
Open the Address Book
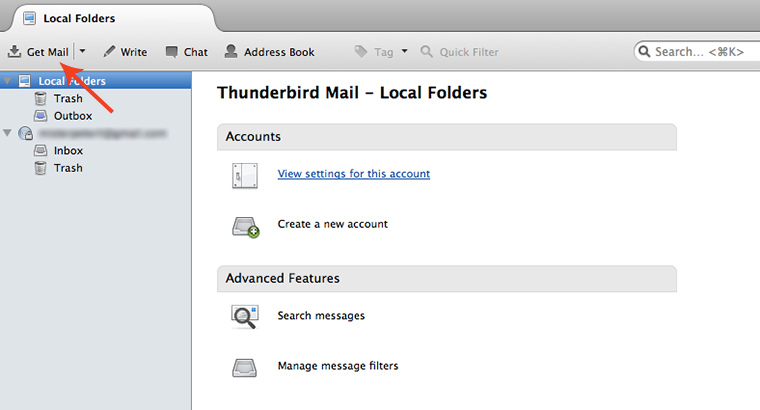point(269,52)
